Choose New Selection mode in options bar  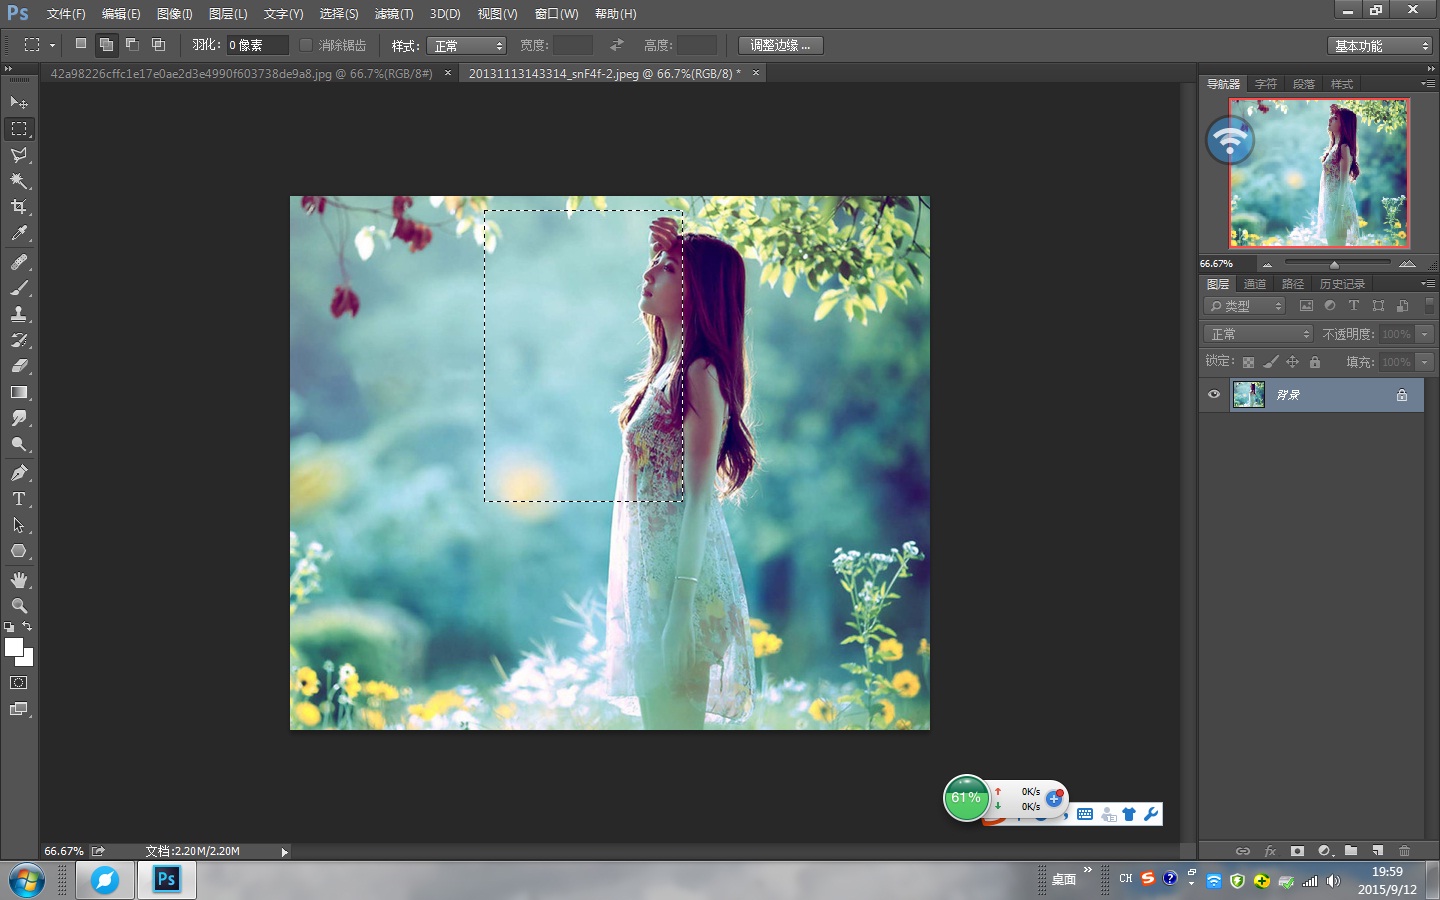tap(81, 44)
